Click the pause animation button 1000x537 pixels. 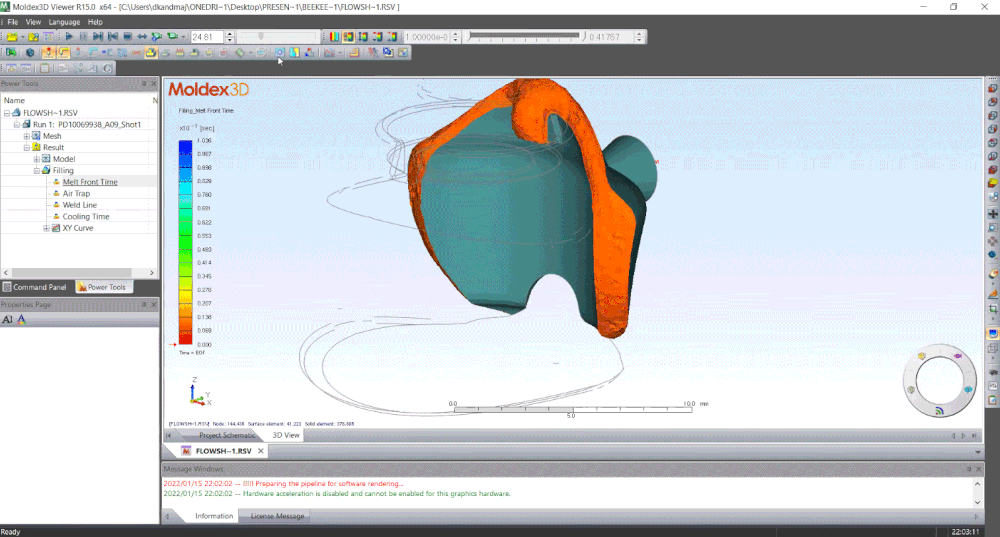(x=84, y=37)
